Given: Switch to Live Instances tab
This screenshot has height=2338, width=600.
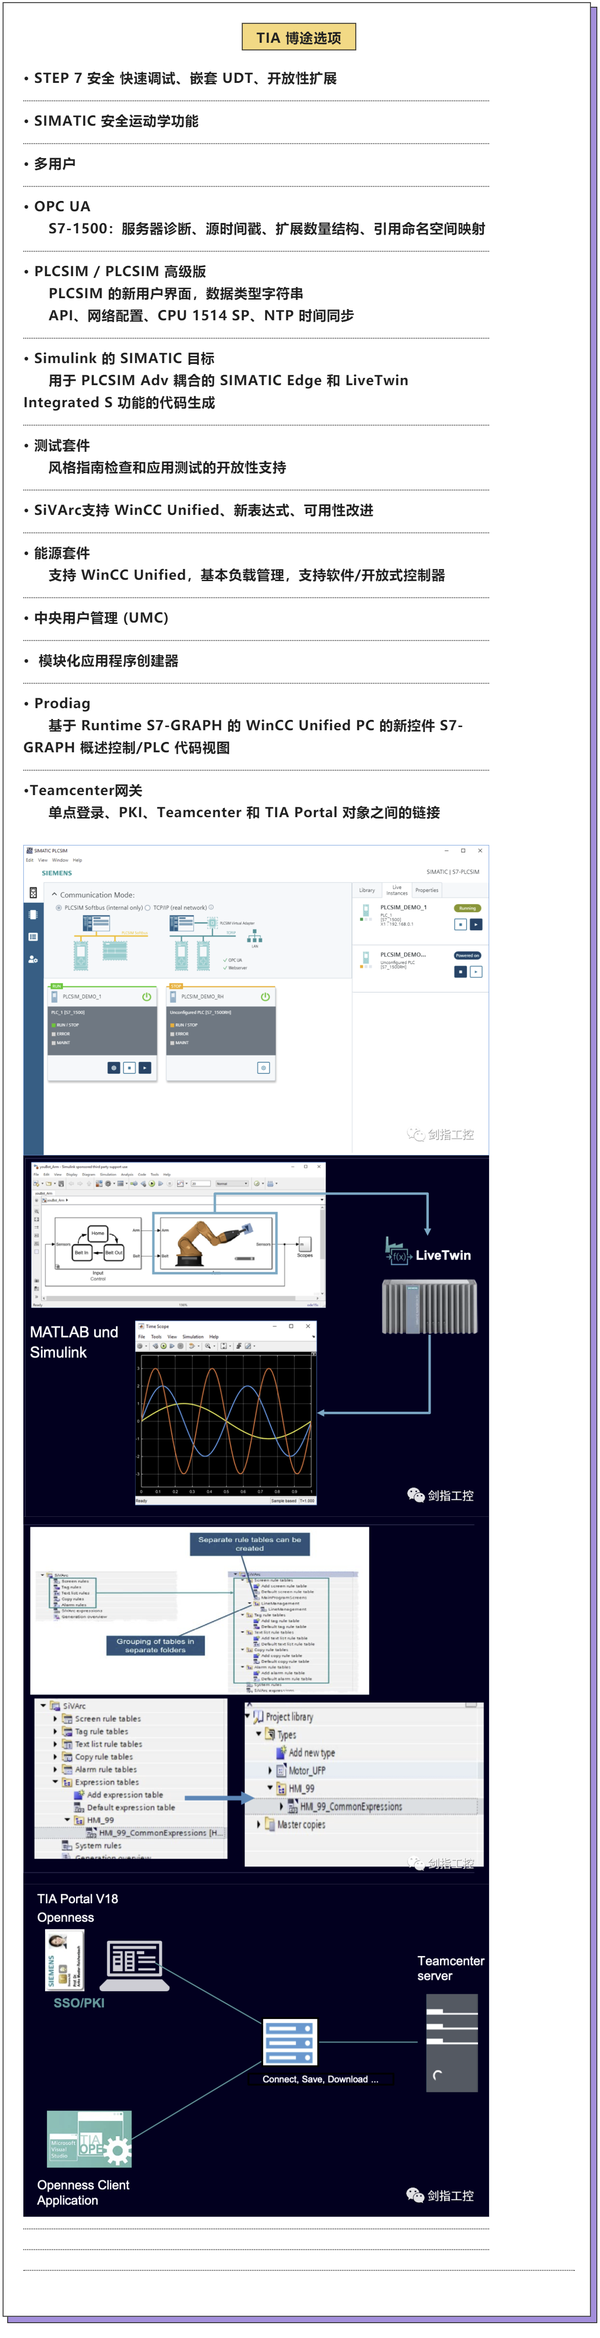Looking at the screenshot, I should tap(397, 890).
